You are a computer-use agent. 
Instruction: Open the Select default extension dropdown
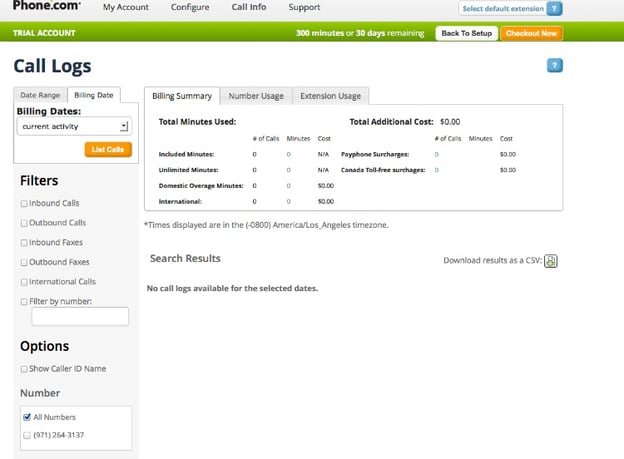tap(502, 8)
